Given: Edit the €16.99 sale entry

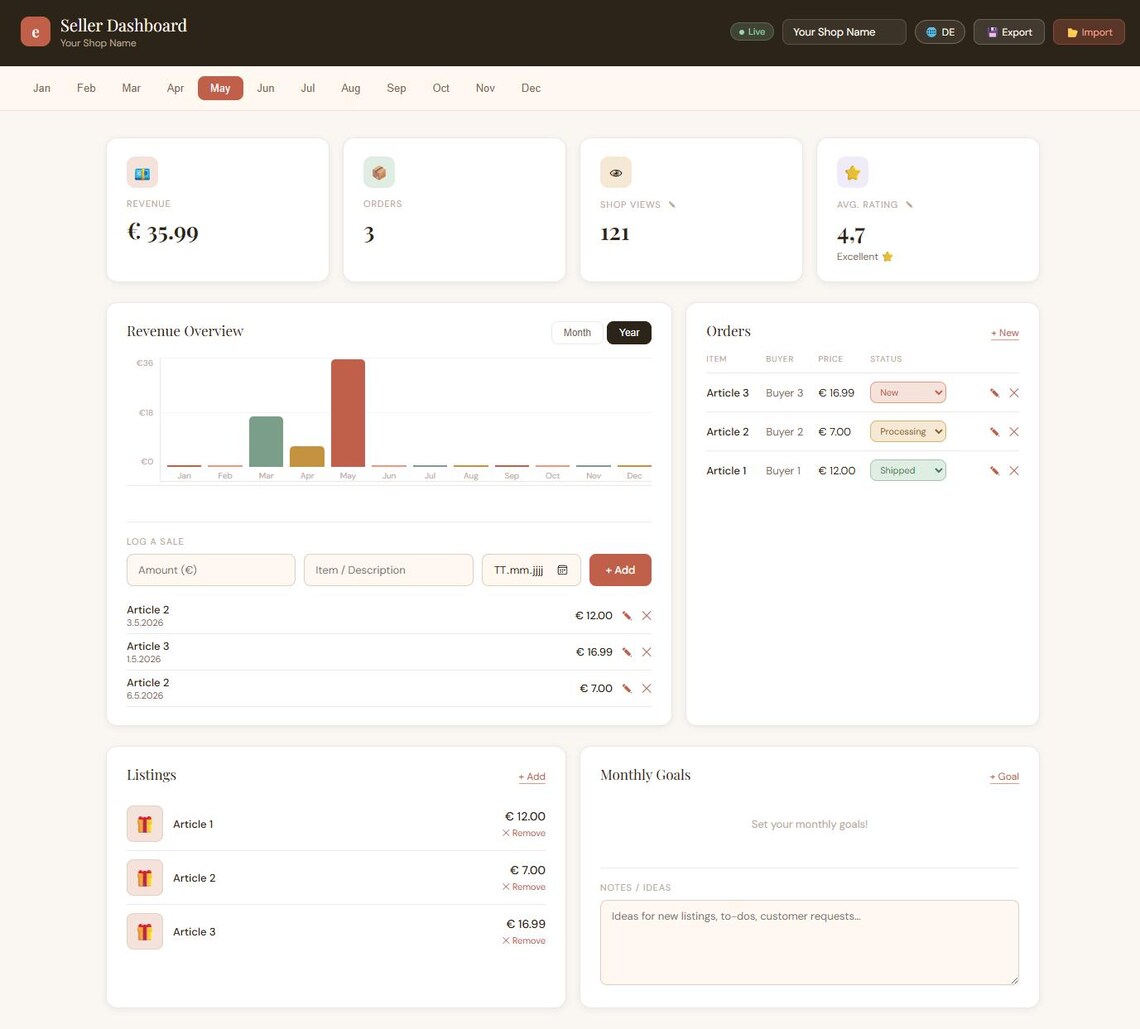Looking at the screenshot, I should pos(627,652).
